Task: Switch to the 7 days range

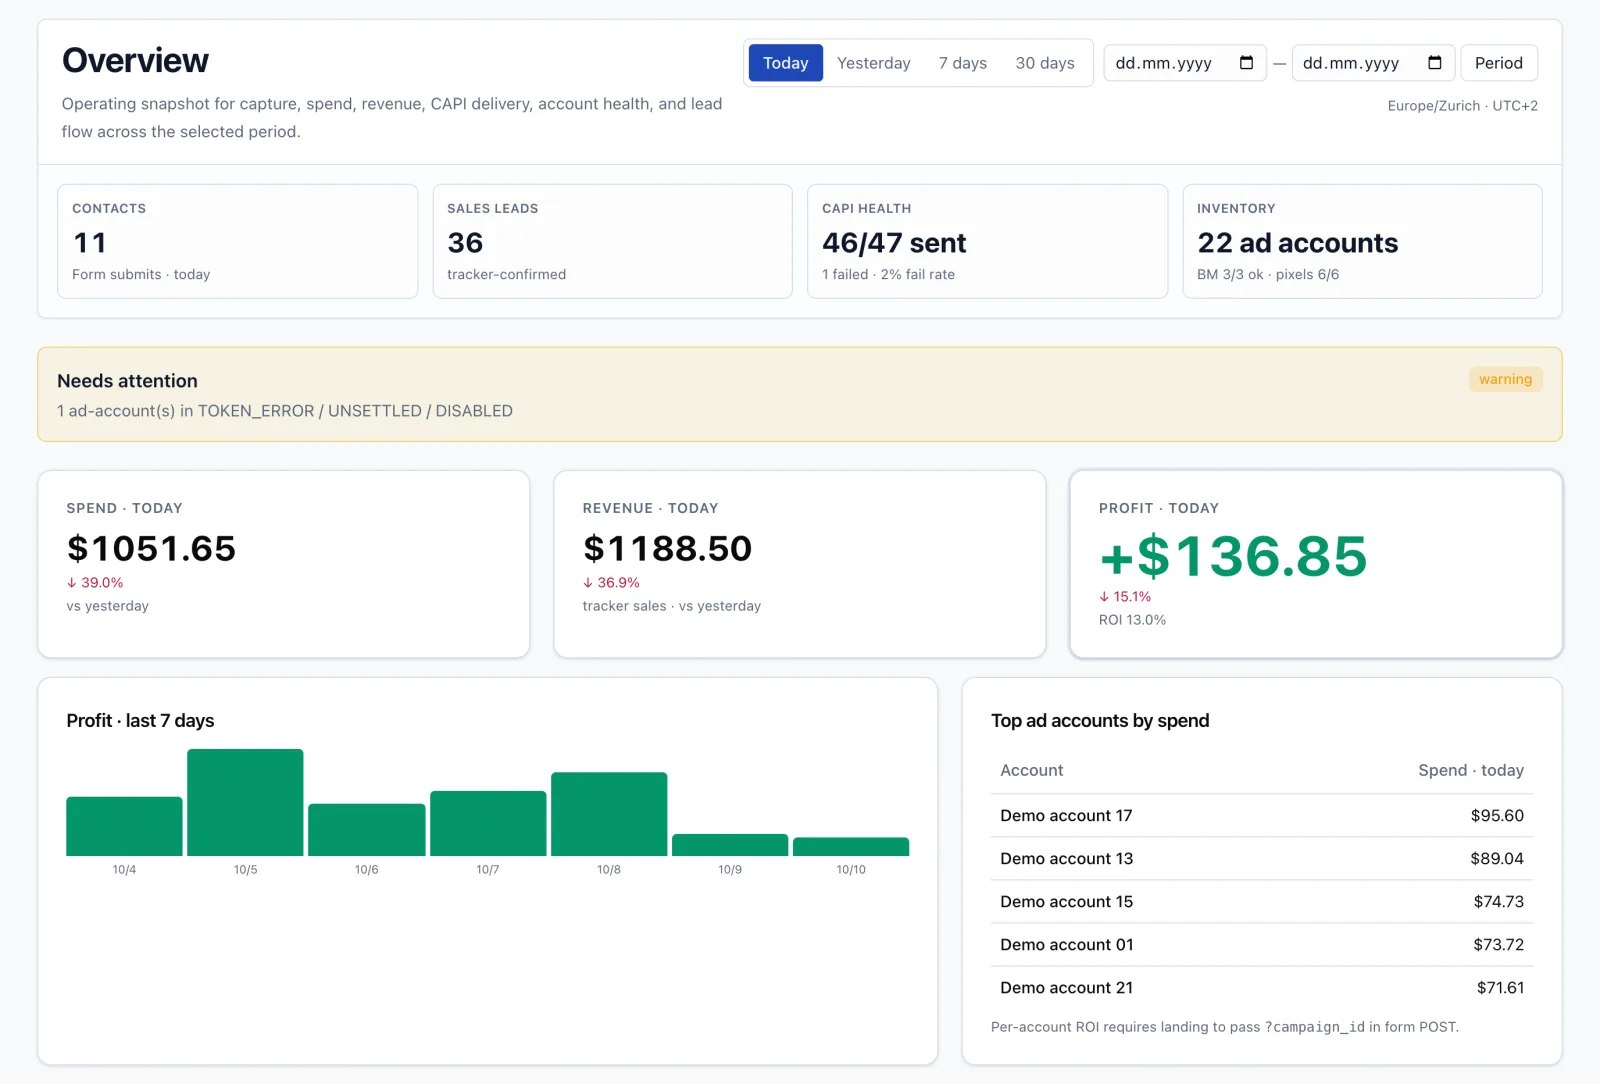Action: 963,63
